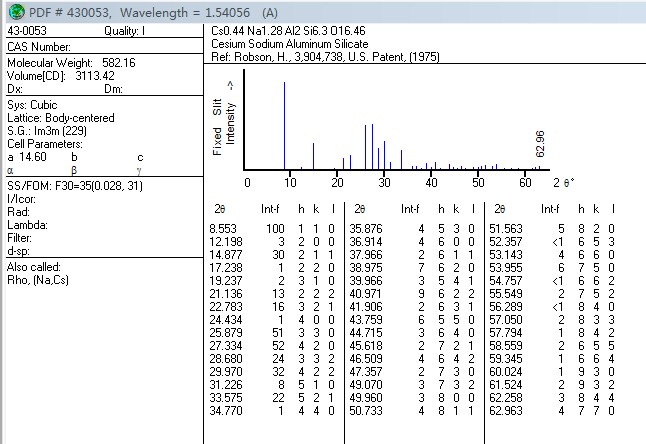Viewport: 646px width, 444px height.
Task: Click the Filter label
Action: pos(19,238)
